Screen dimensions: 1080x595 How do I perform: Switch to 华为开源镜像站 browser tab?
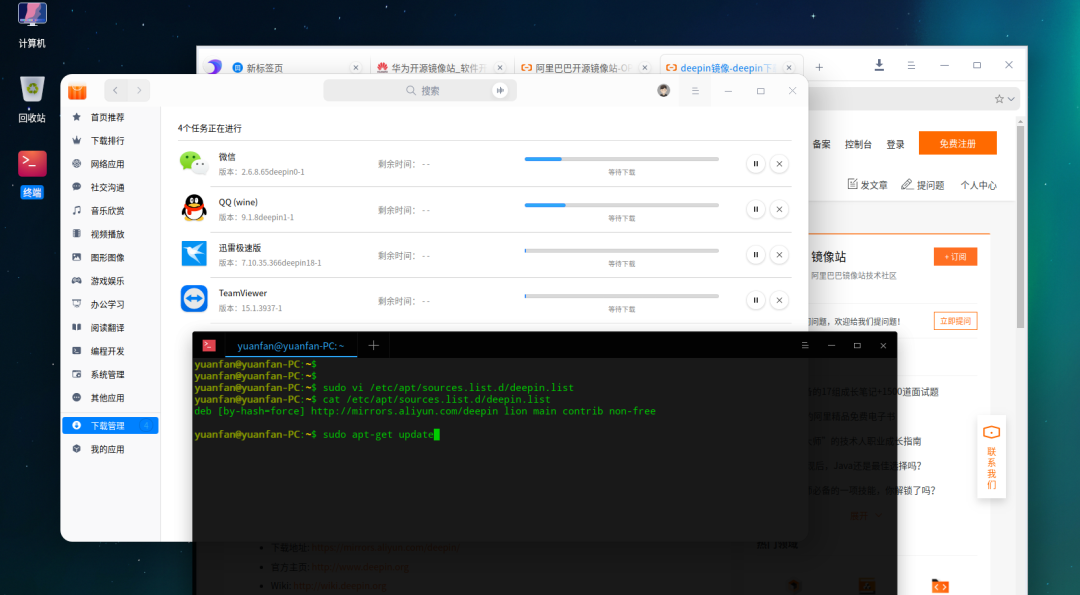439,67
